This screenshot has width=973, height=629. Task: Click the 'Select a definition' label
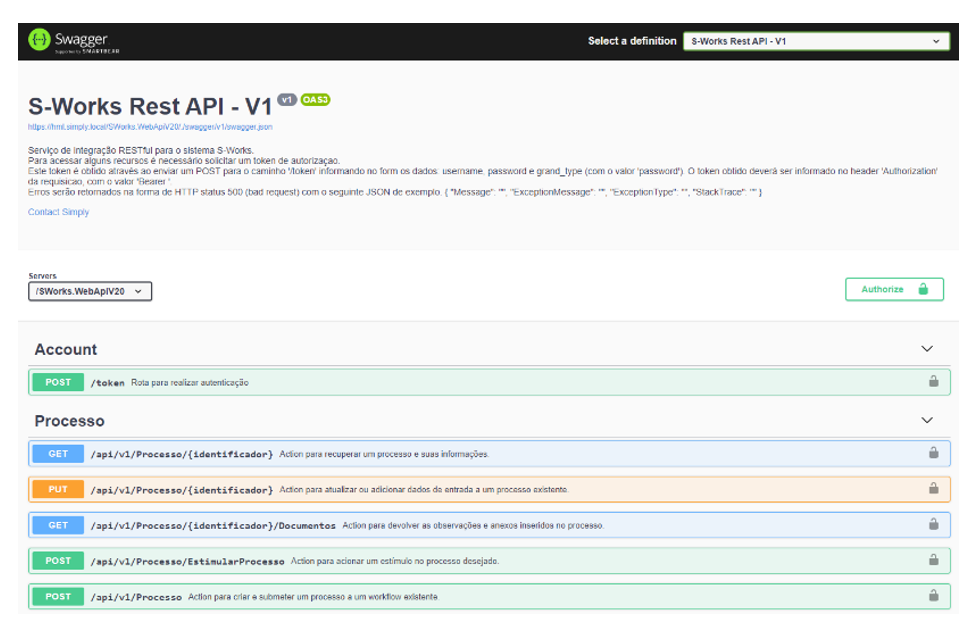pos(632,41)
